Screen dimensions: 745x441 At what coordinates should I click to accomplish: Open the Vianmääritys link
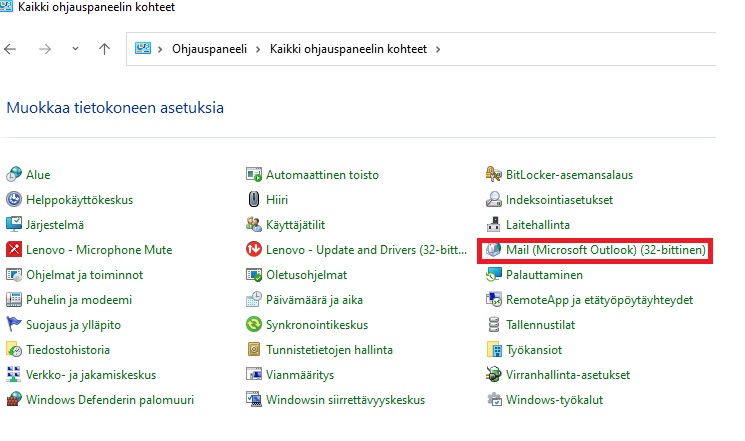300,375
